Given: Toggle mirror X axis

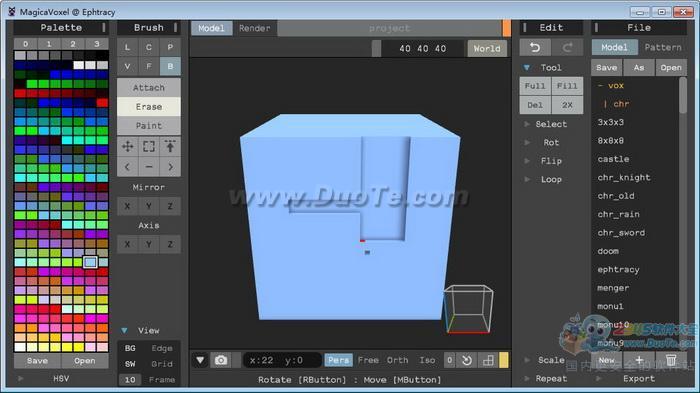Looking at the screenshot, I should [128, 206].
